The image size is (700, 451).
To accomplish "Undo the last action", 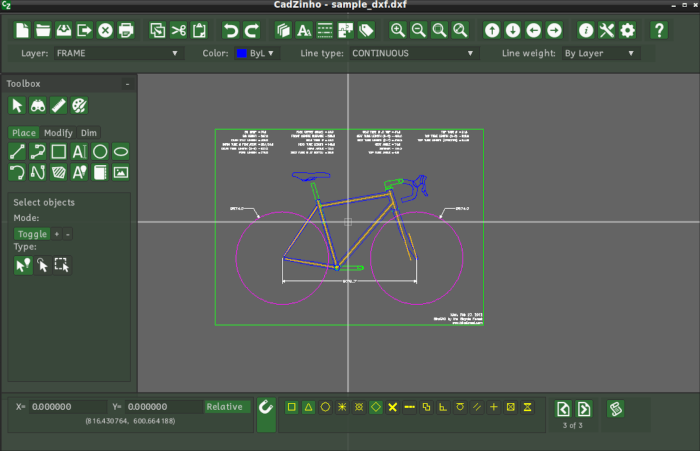I will (230, 30).
